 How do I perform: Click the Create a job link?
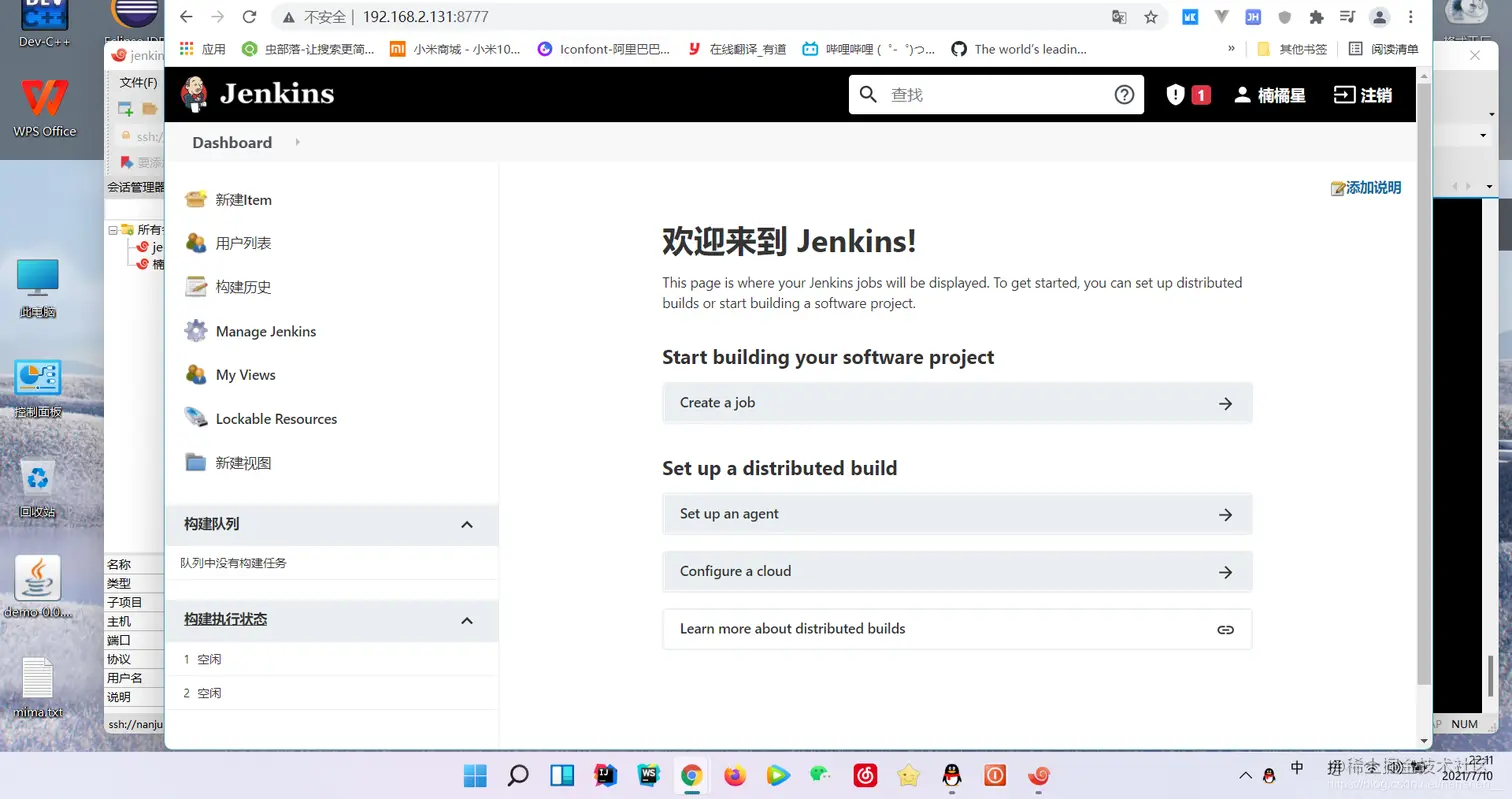(956, 402)
